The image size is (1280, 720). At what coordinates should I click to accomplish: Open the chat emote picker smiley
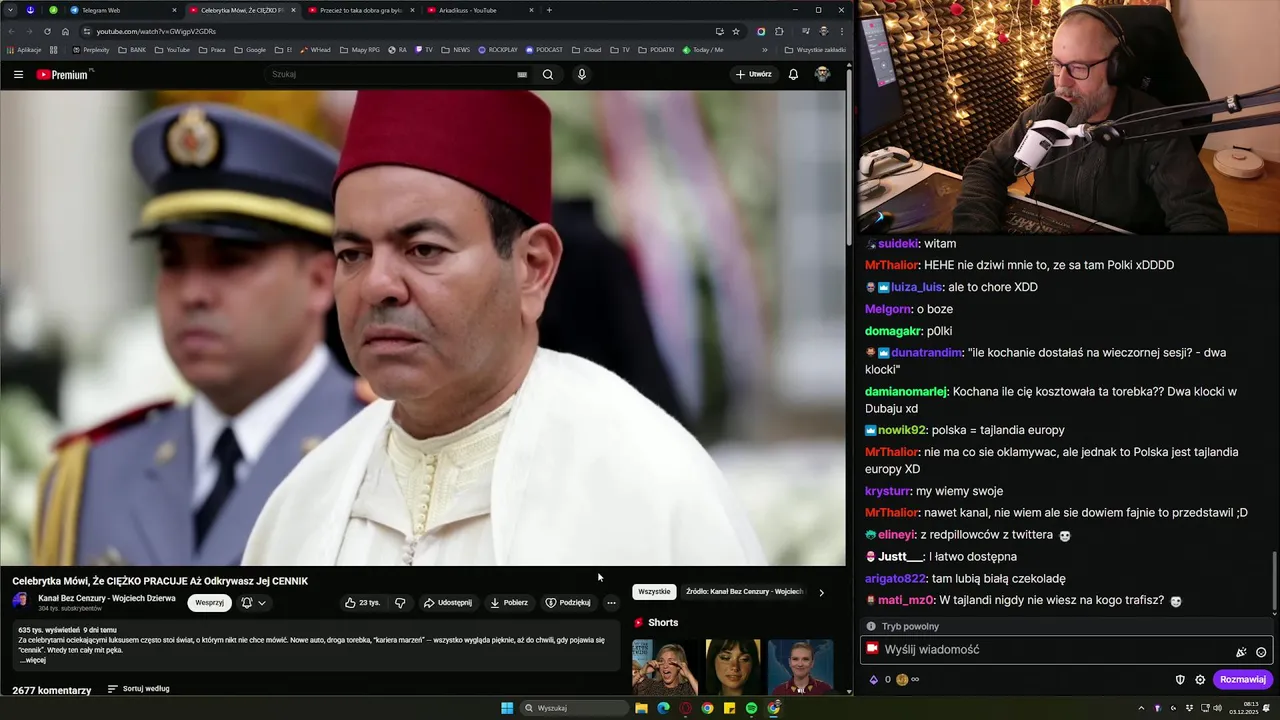[1261, 652]
